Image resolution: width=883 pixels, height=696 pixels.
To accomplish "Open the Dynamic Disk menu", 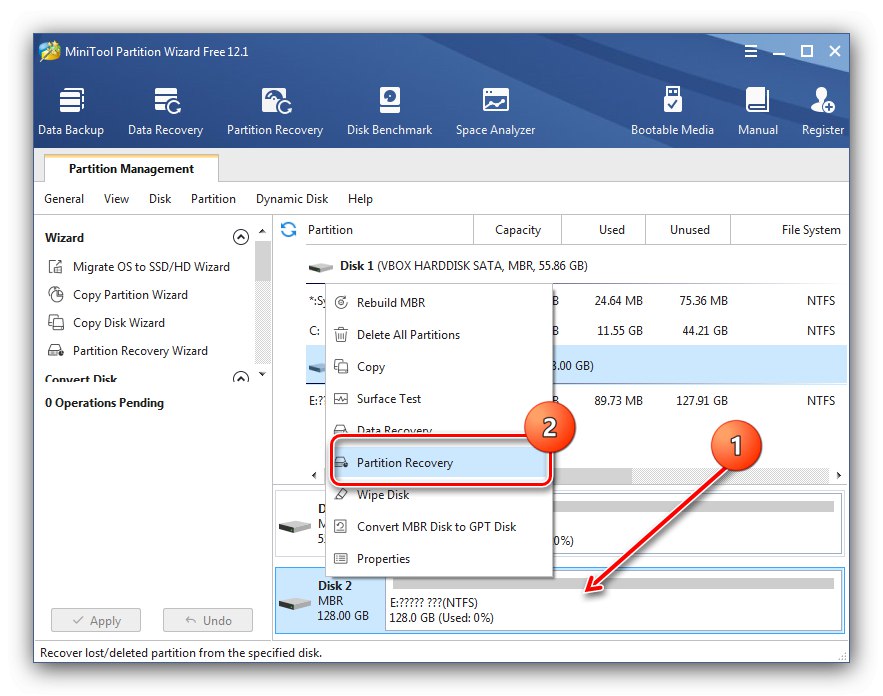I will (x=291, y=199).
